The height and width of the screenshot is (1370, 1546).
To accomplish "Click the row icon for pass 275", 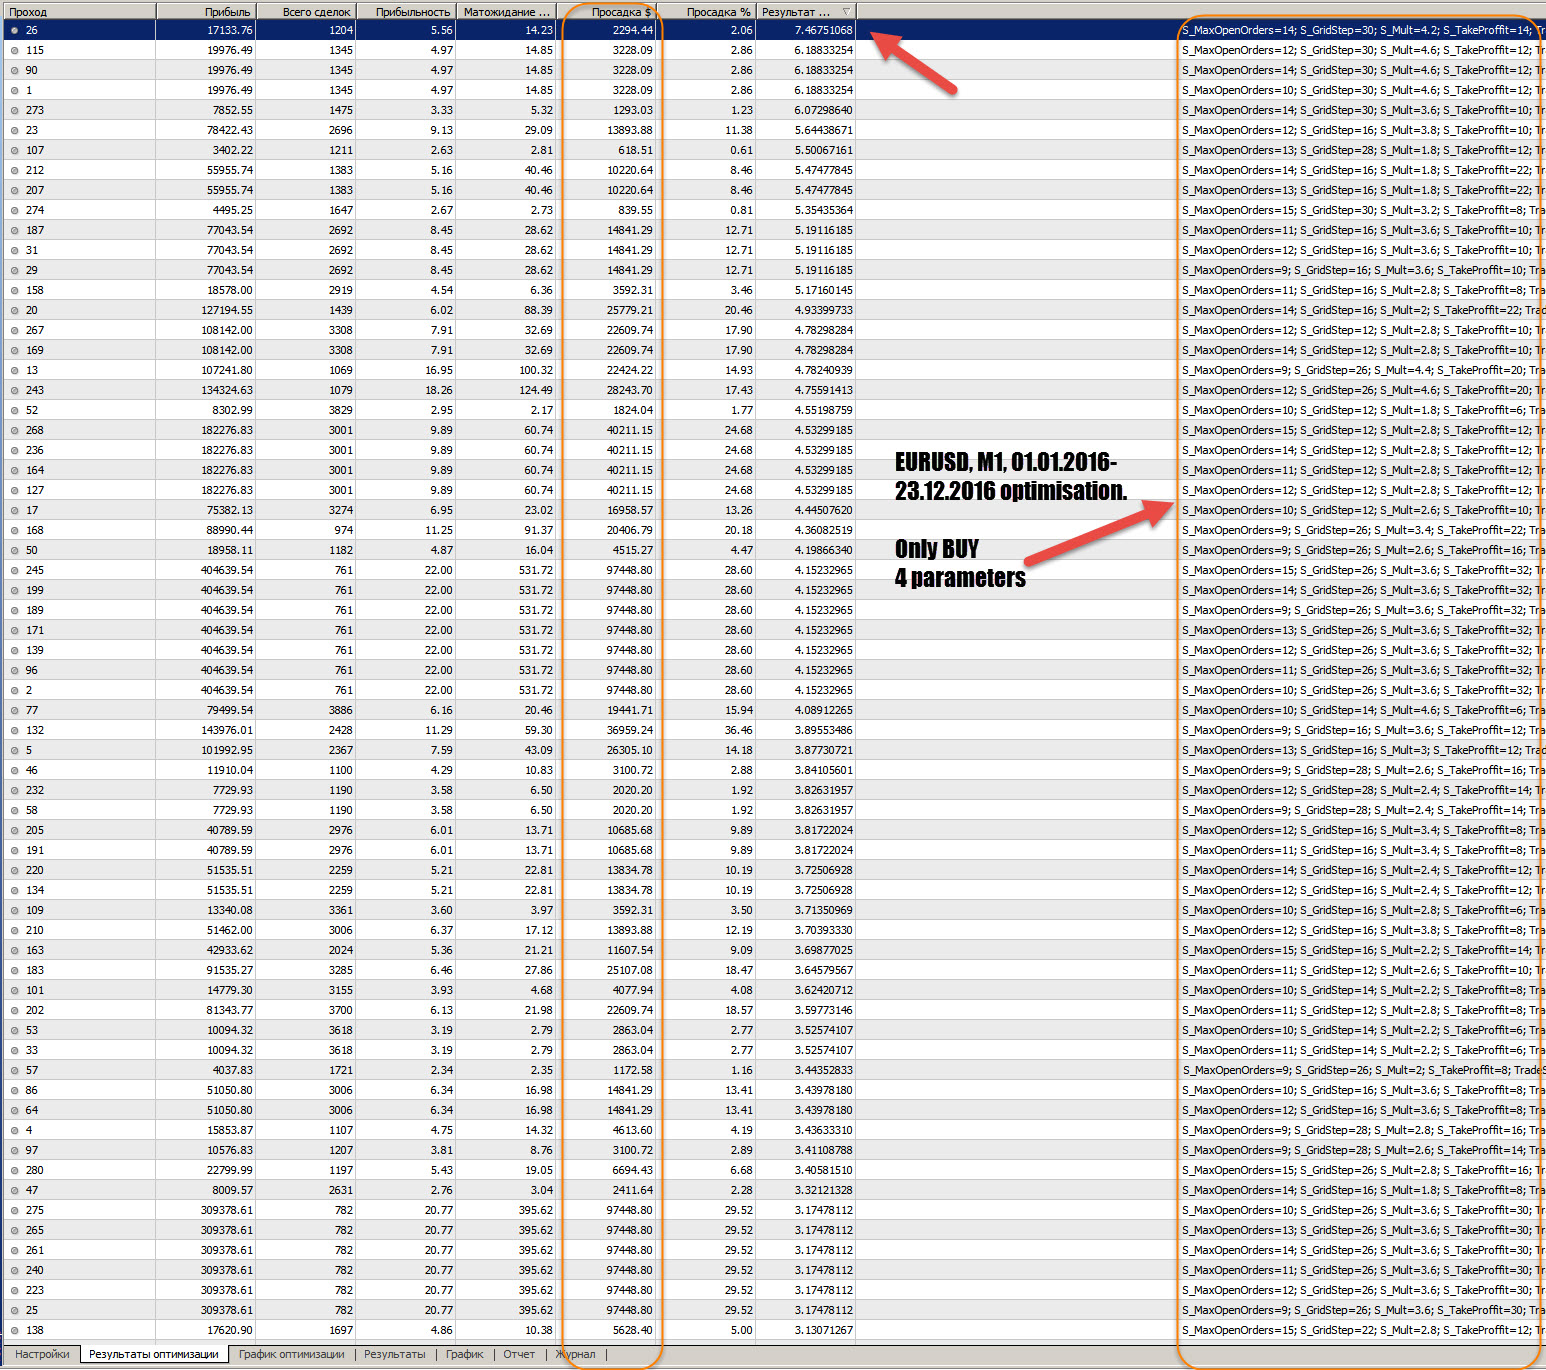I will [14, 1210].
